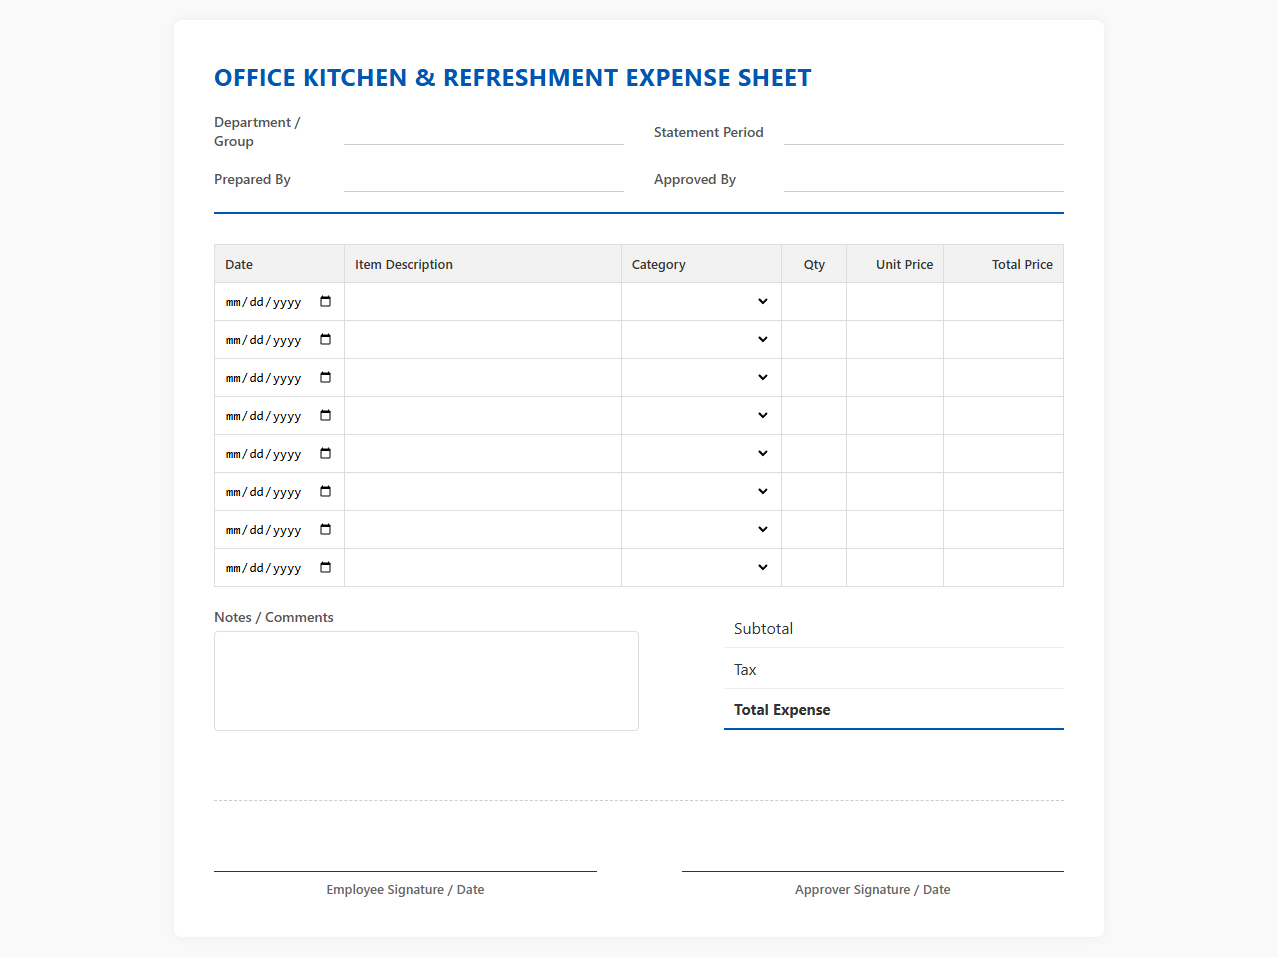Focus the Prepared By input field
Viewport: 1278px width, 957px height.
484,179
